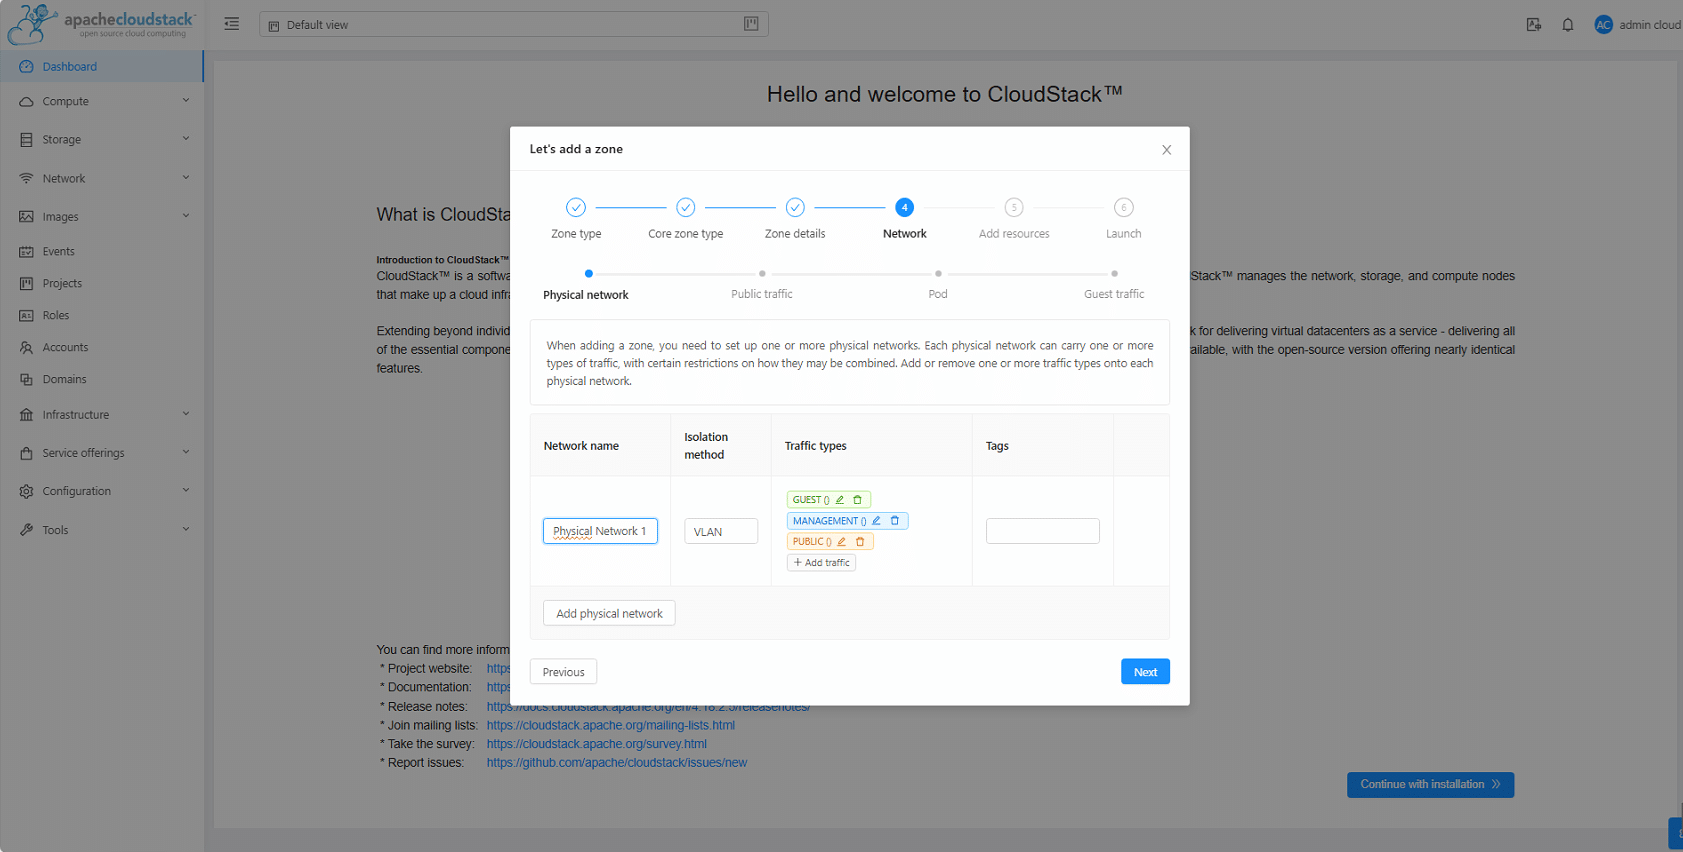Click the Compute cloud icon in the sidebar
The image size is (1683, 852).
click(x=26, y=102)
